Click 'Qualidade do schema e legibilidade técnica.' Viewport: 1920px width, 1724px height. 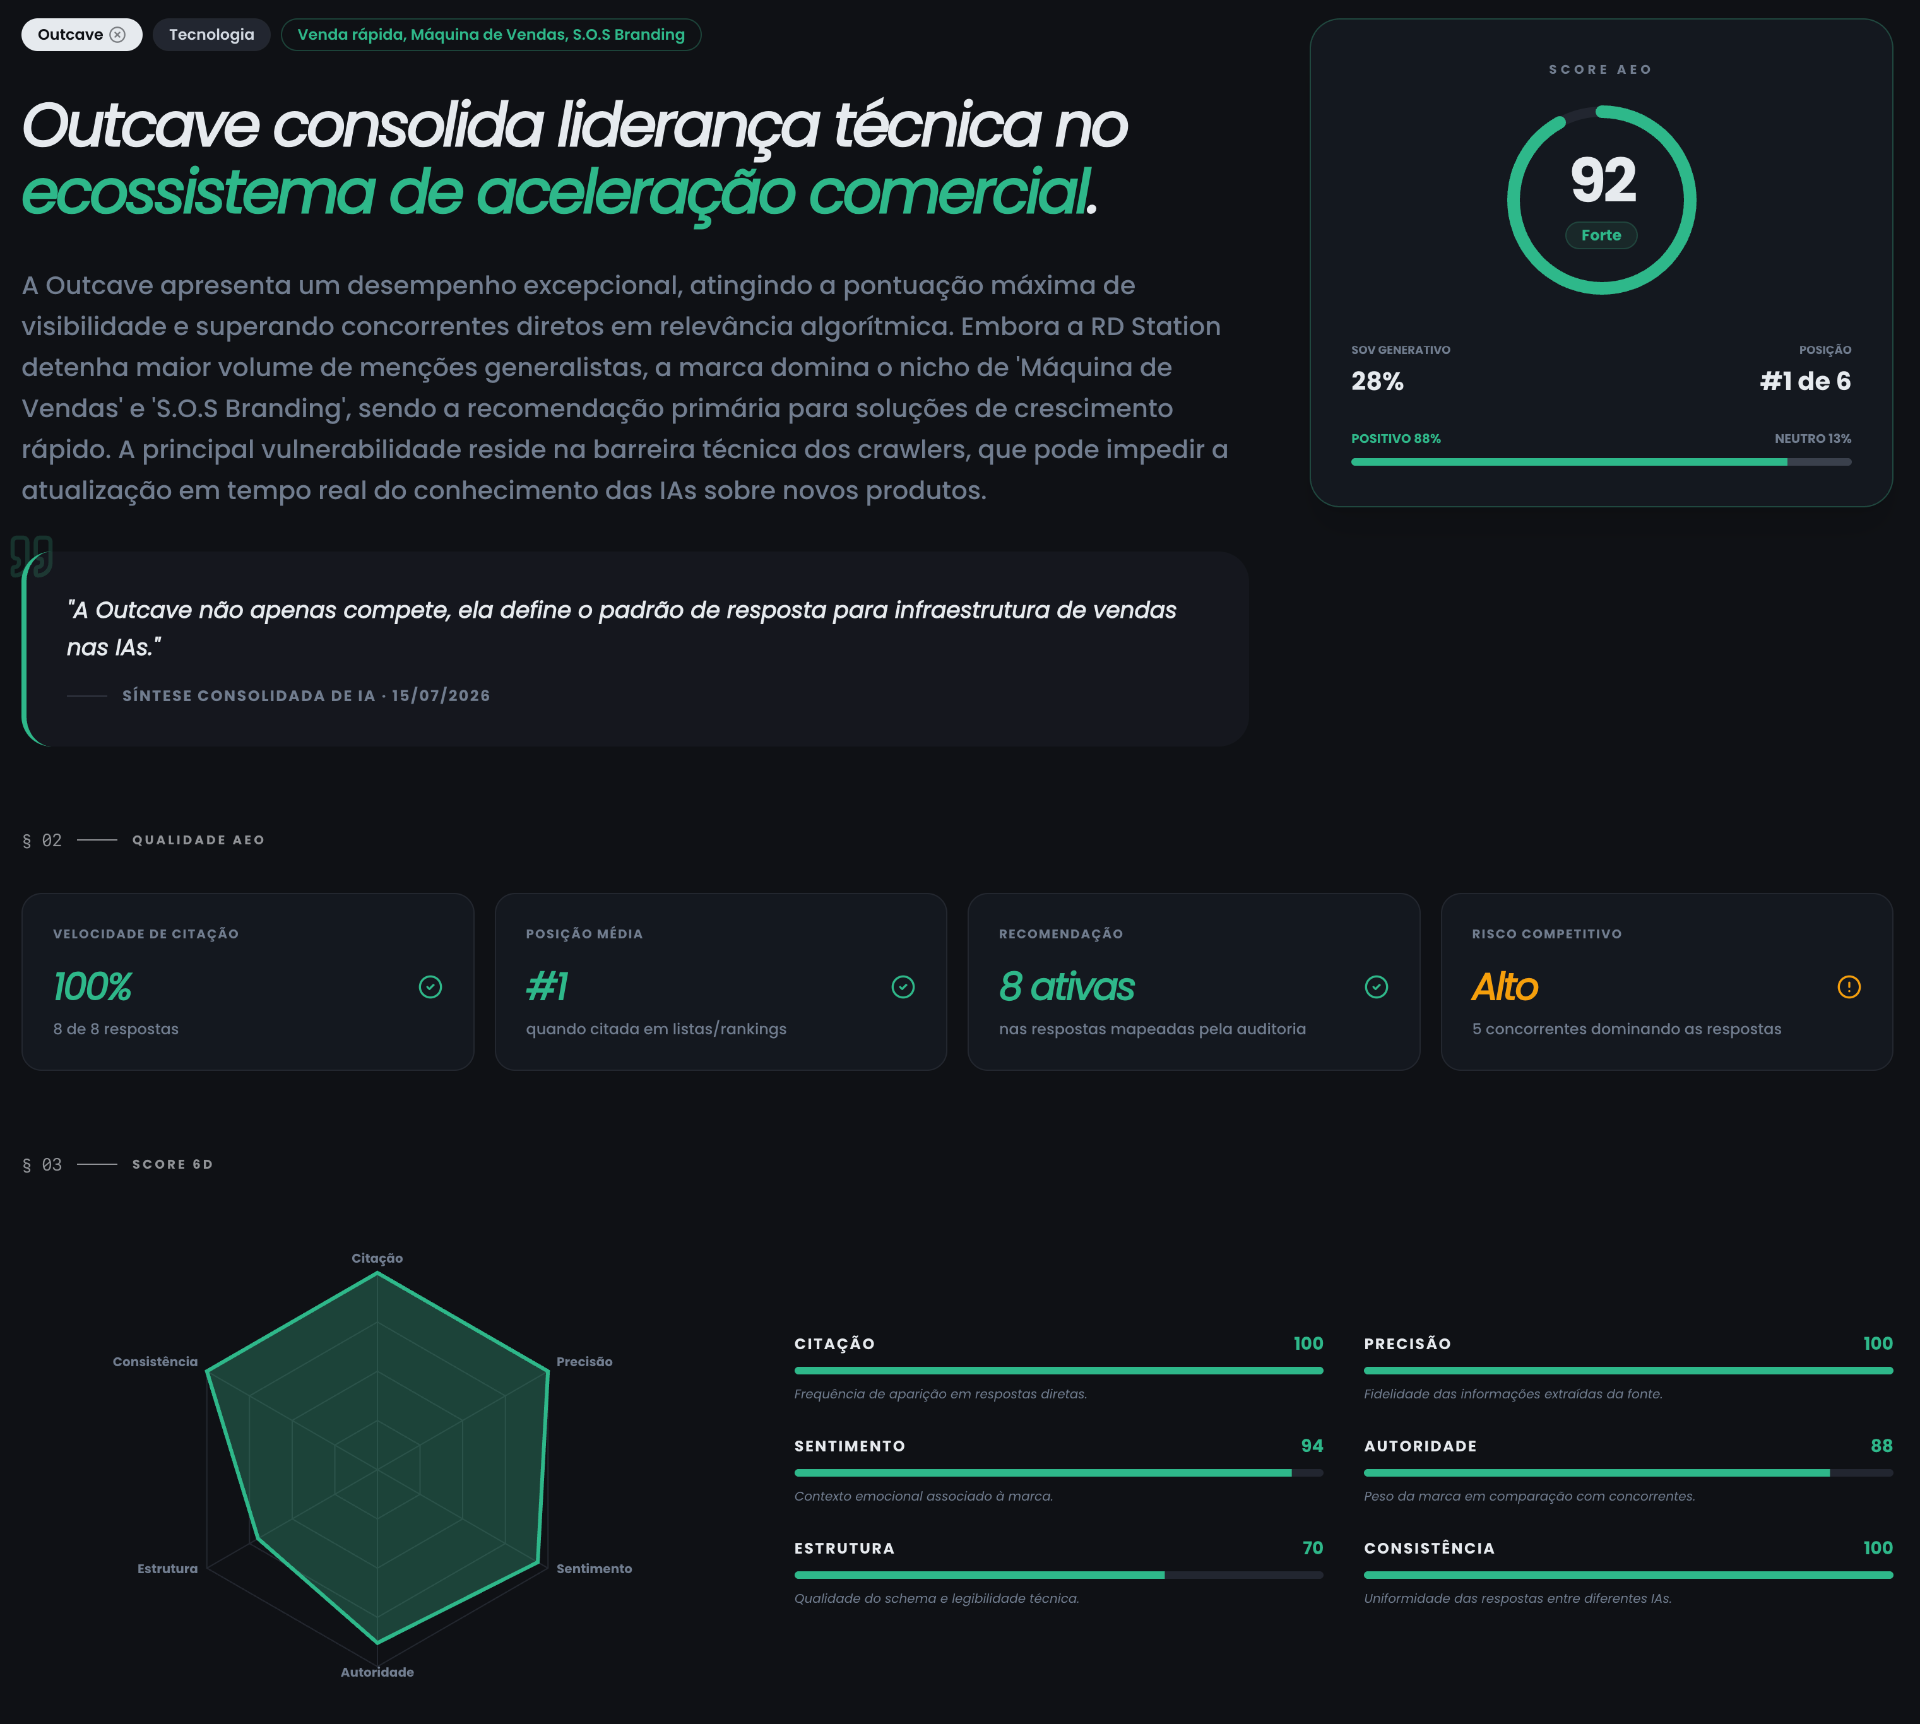(936, 1598)
